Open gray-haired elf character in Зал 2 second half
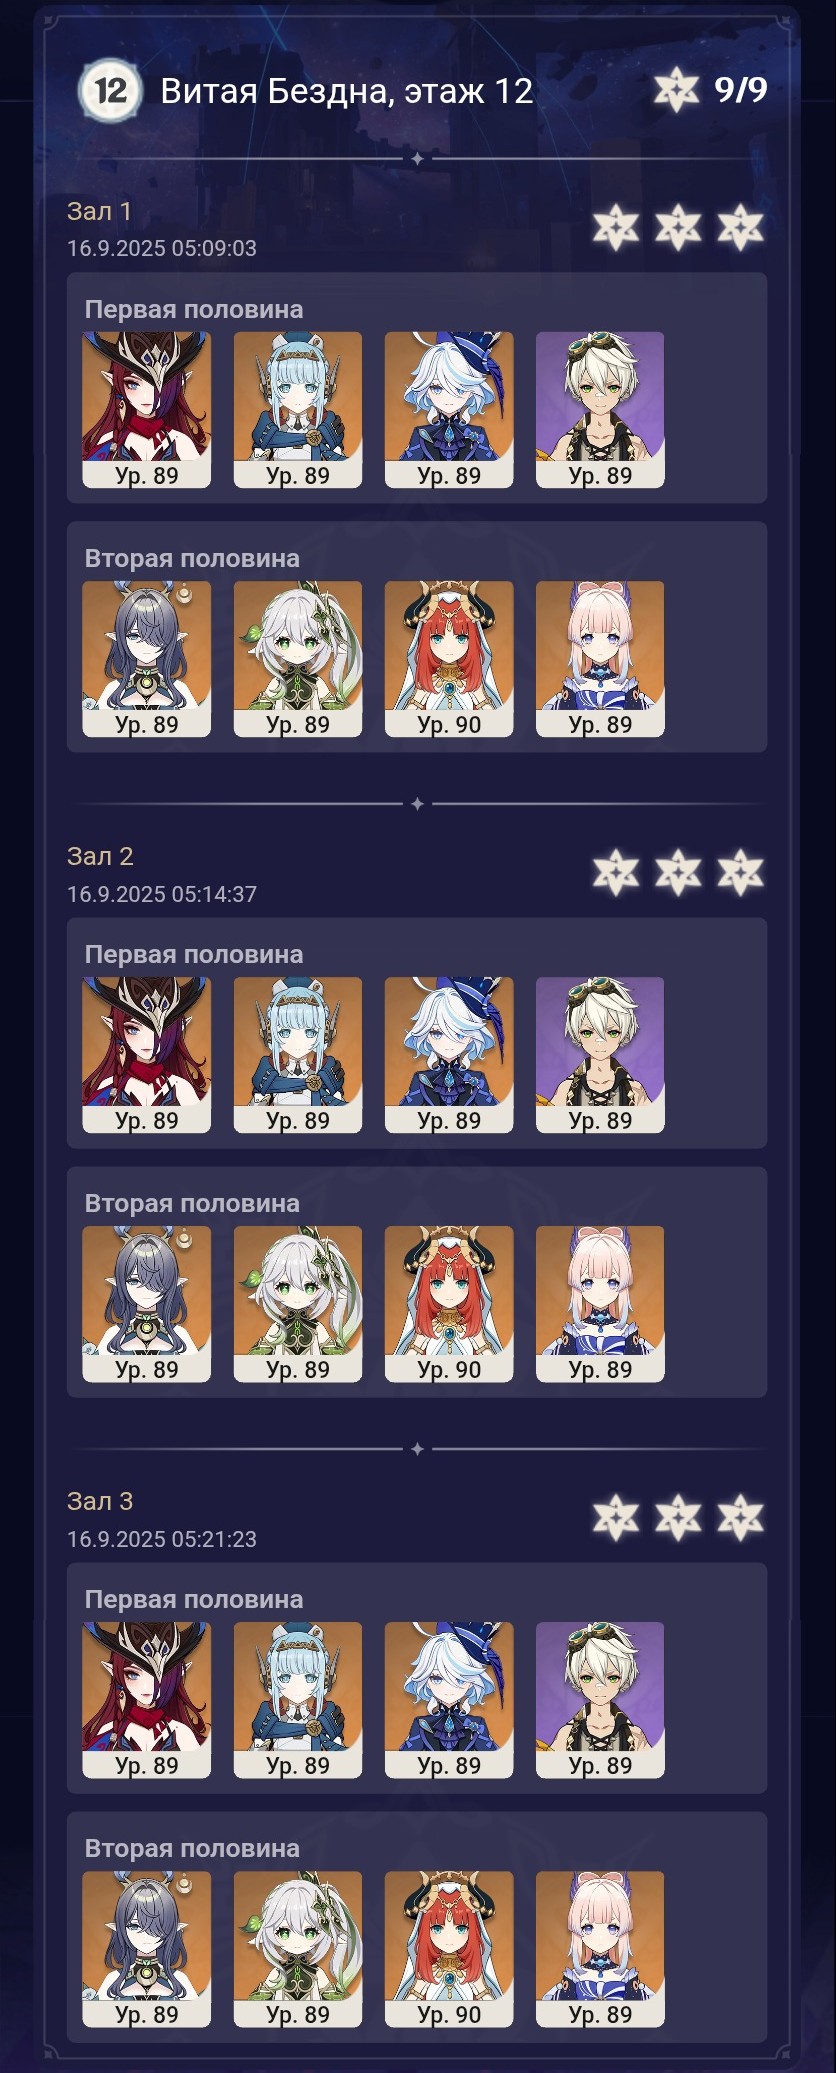 pos(147,1304)
